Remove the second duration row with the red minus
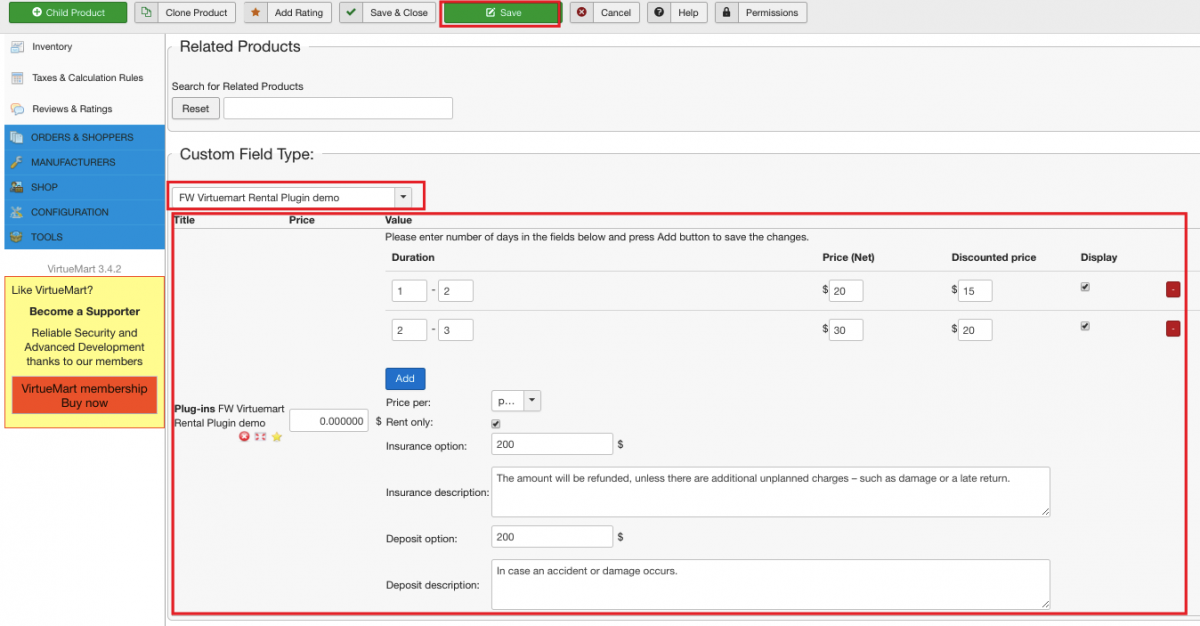The image size is (1200, 626). pyautogui.click(x=1172, y=329)
